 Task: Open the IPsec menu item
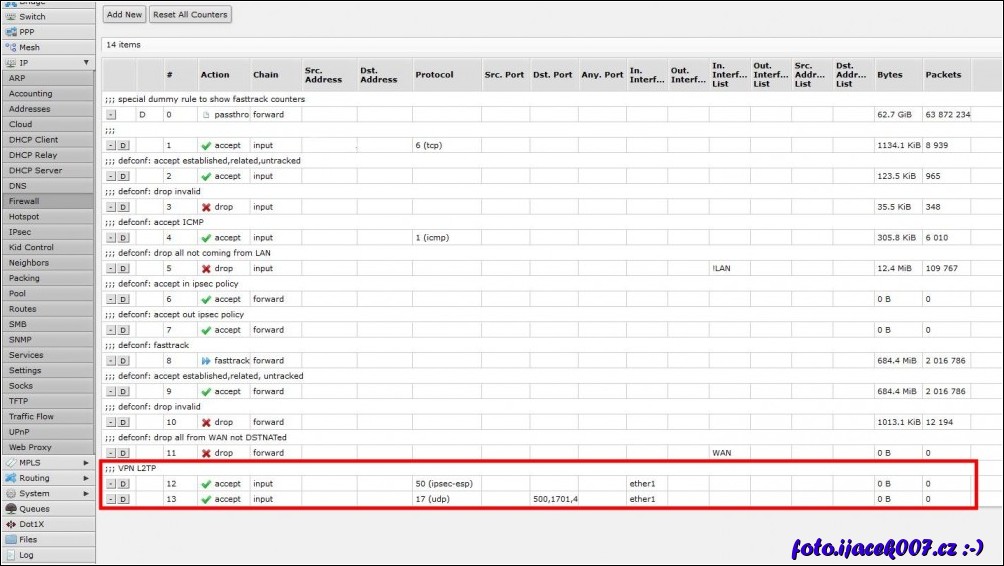20,232
